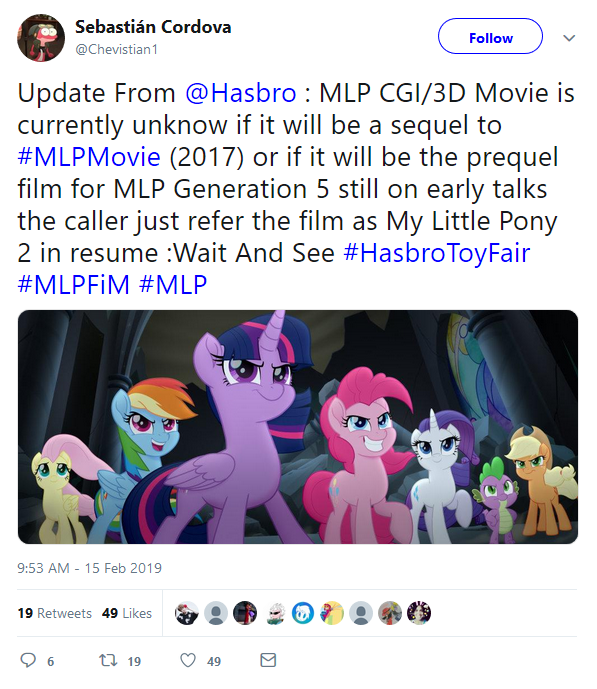
Task: Click the Follow button
Action: (490, 36)
